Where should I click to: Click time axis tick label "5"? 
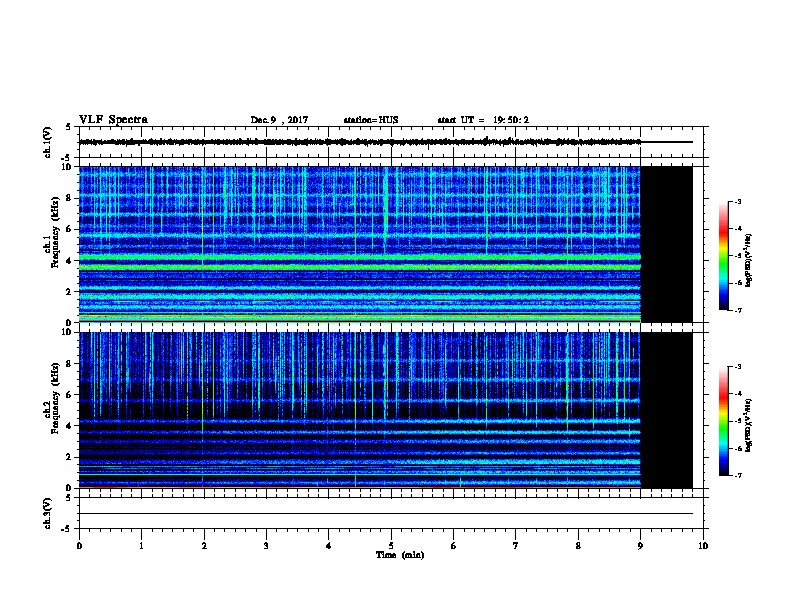[391, 545]
